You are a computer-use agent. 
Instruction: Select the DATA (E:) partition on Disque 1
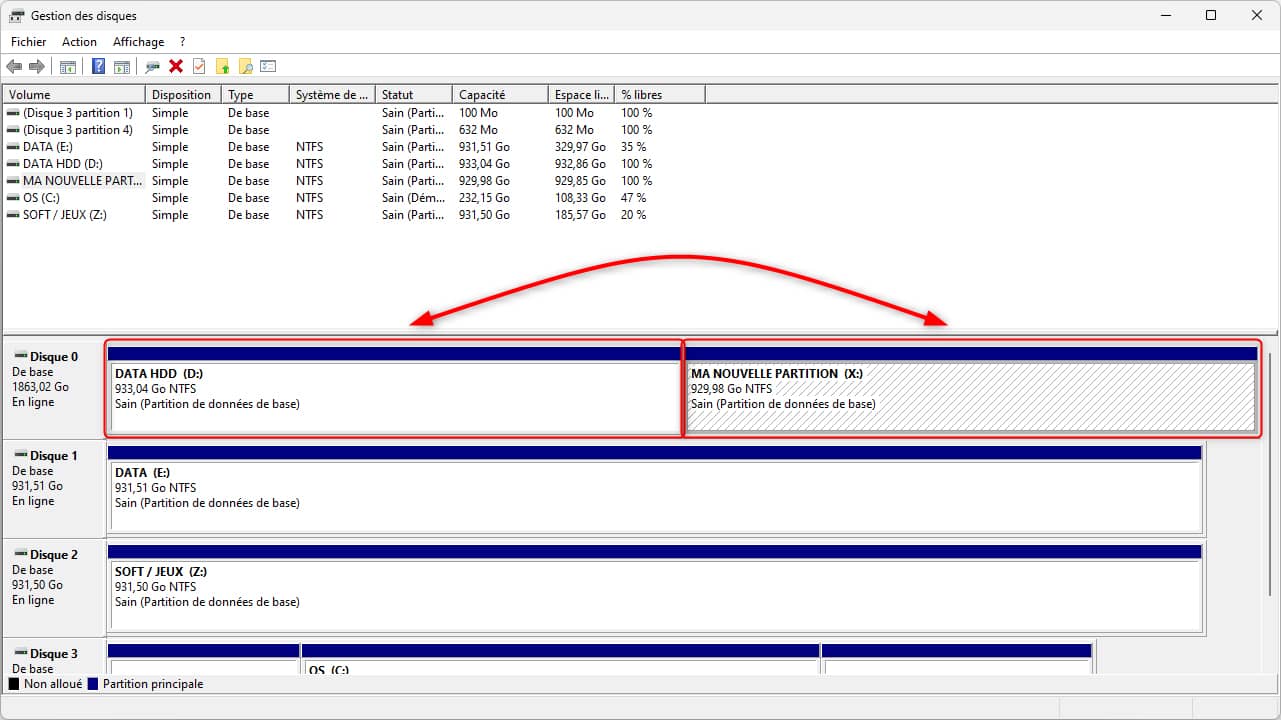click(655, 488)
